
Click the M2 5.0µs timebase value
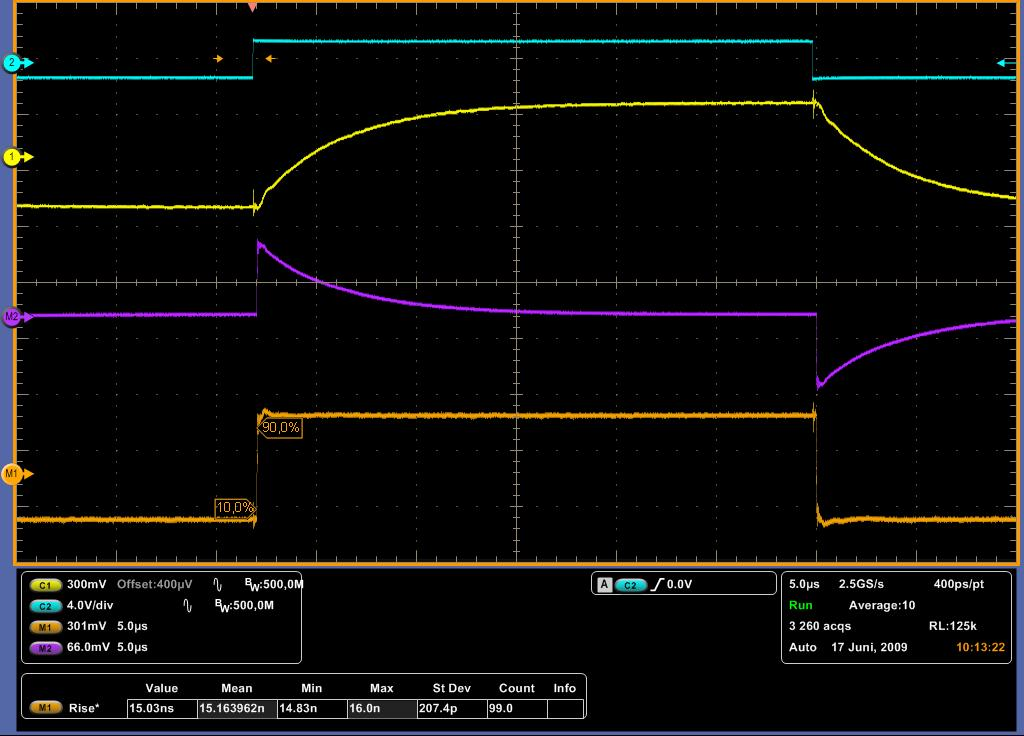click(x=133, y=647)
